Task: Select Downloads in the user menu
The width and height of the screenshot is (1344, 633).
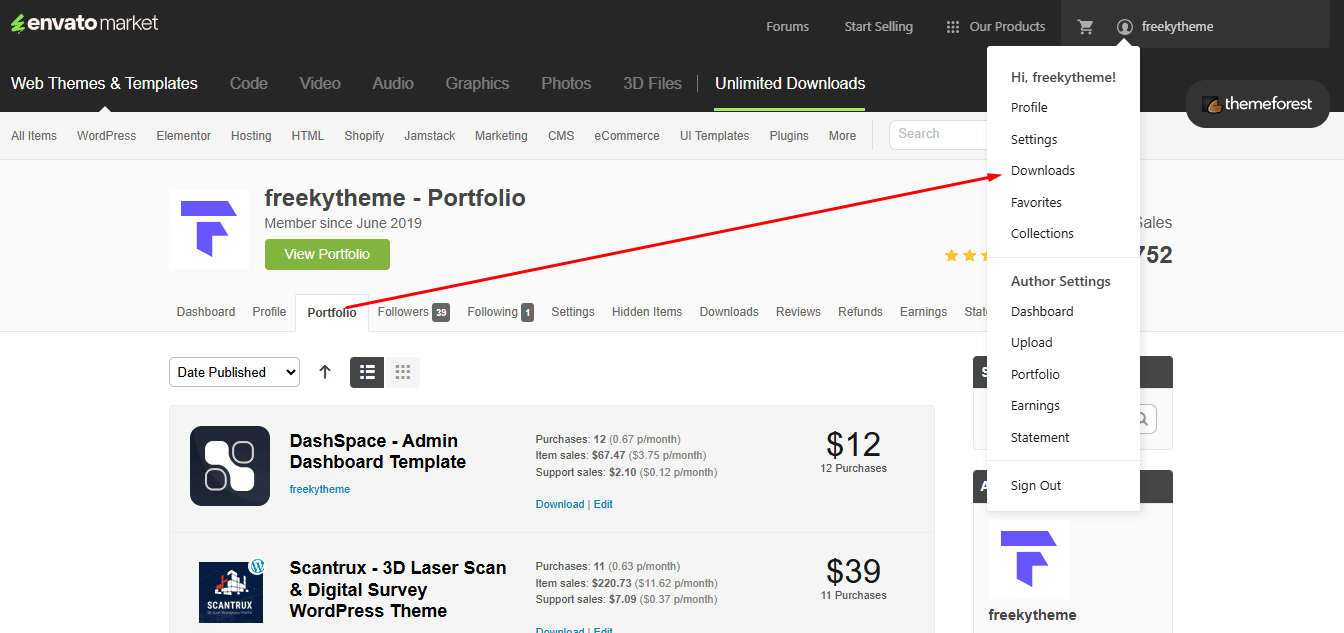Action: click(x=1043, y=171)
